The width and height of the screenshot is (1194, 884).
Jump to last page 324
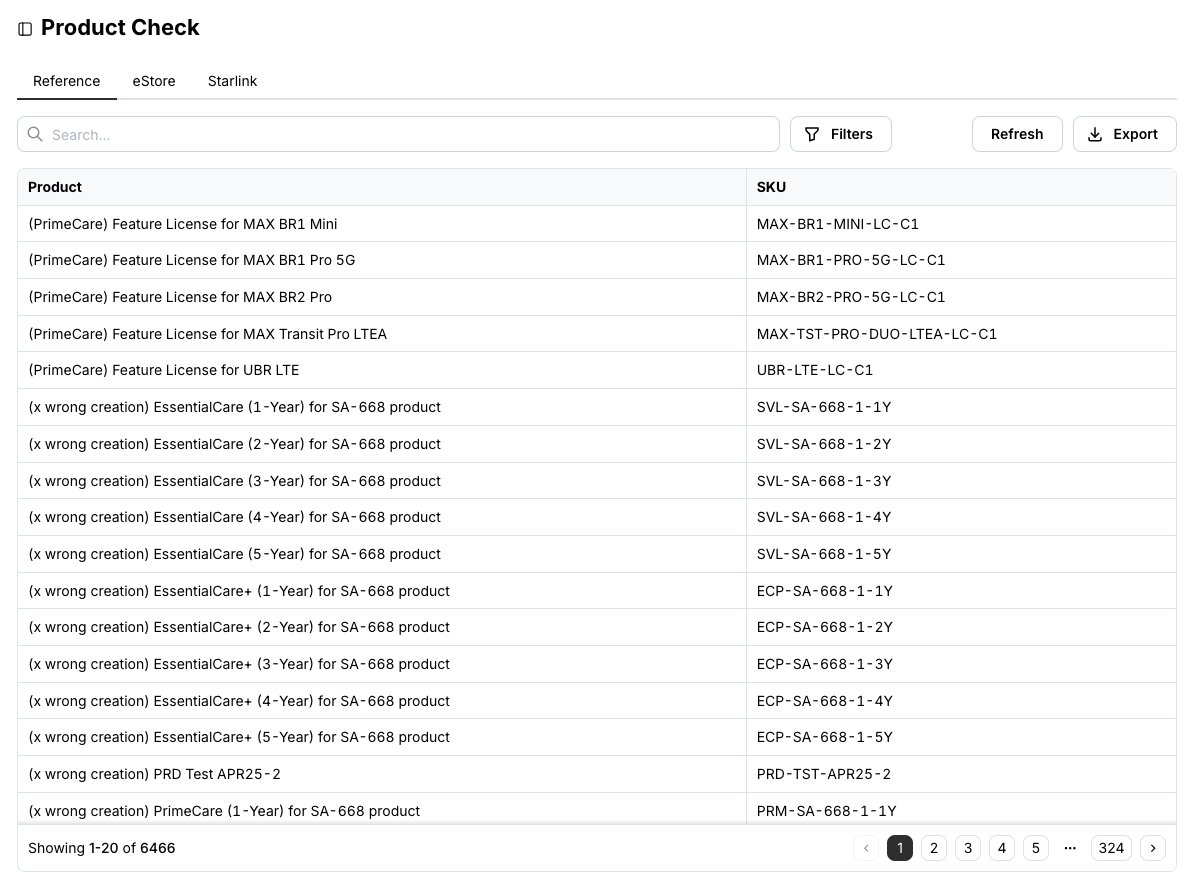1111,848
